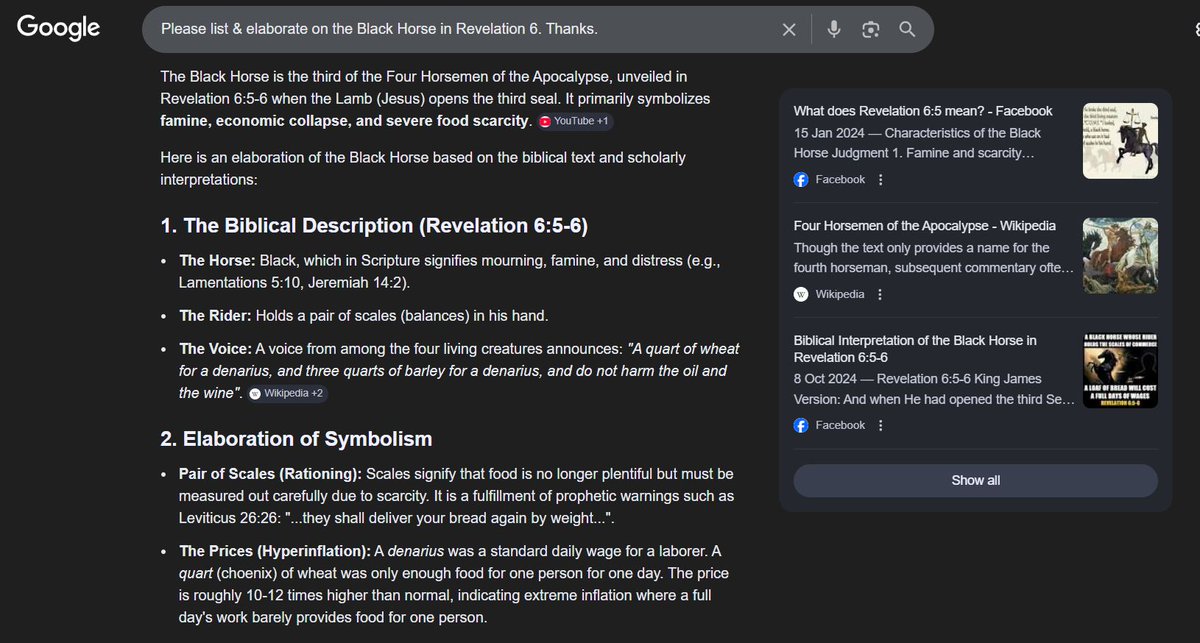
Task: Expand sources with the Show all button
Action: click(975, 480)
